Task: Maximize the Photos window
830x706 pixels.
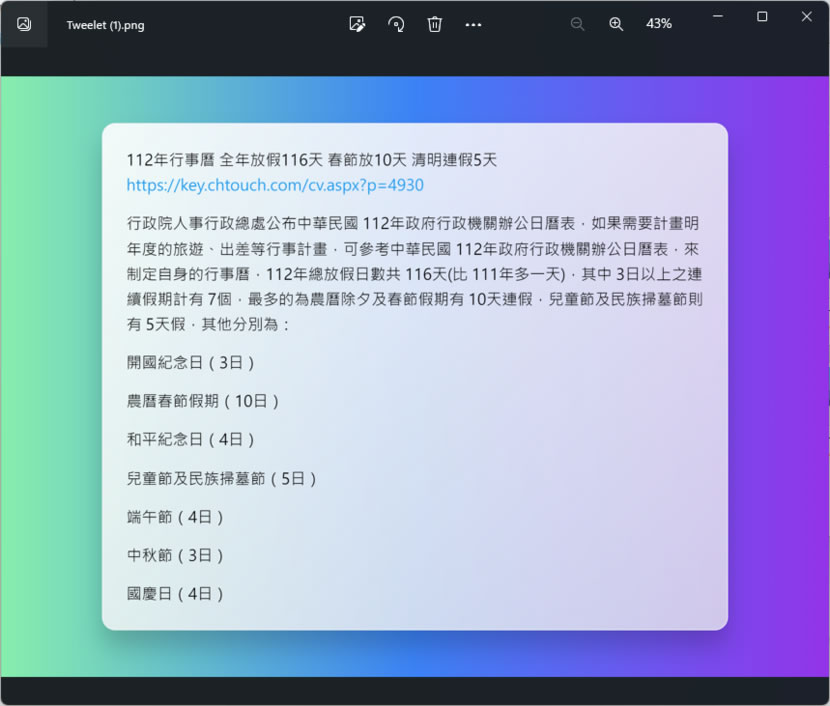Action: (762, 16)
